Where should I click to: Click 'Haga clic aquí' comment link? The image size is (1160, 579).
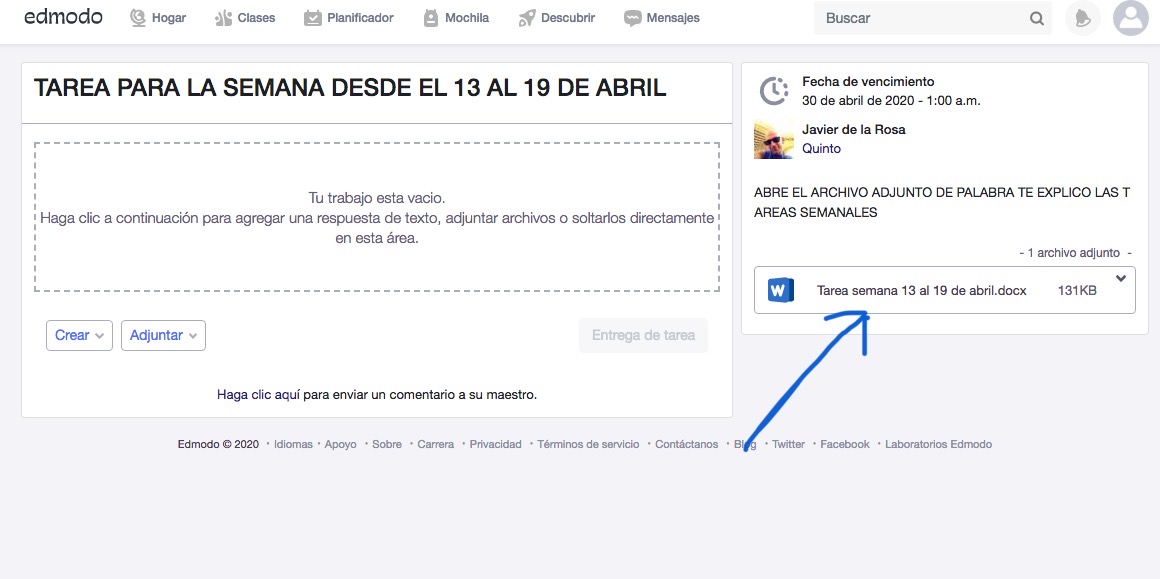point(258,395)
